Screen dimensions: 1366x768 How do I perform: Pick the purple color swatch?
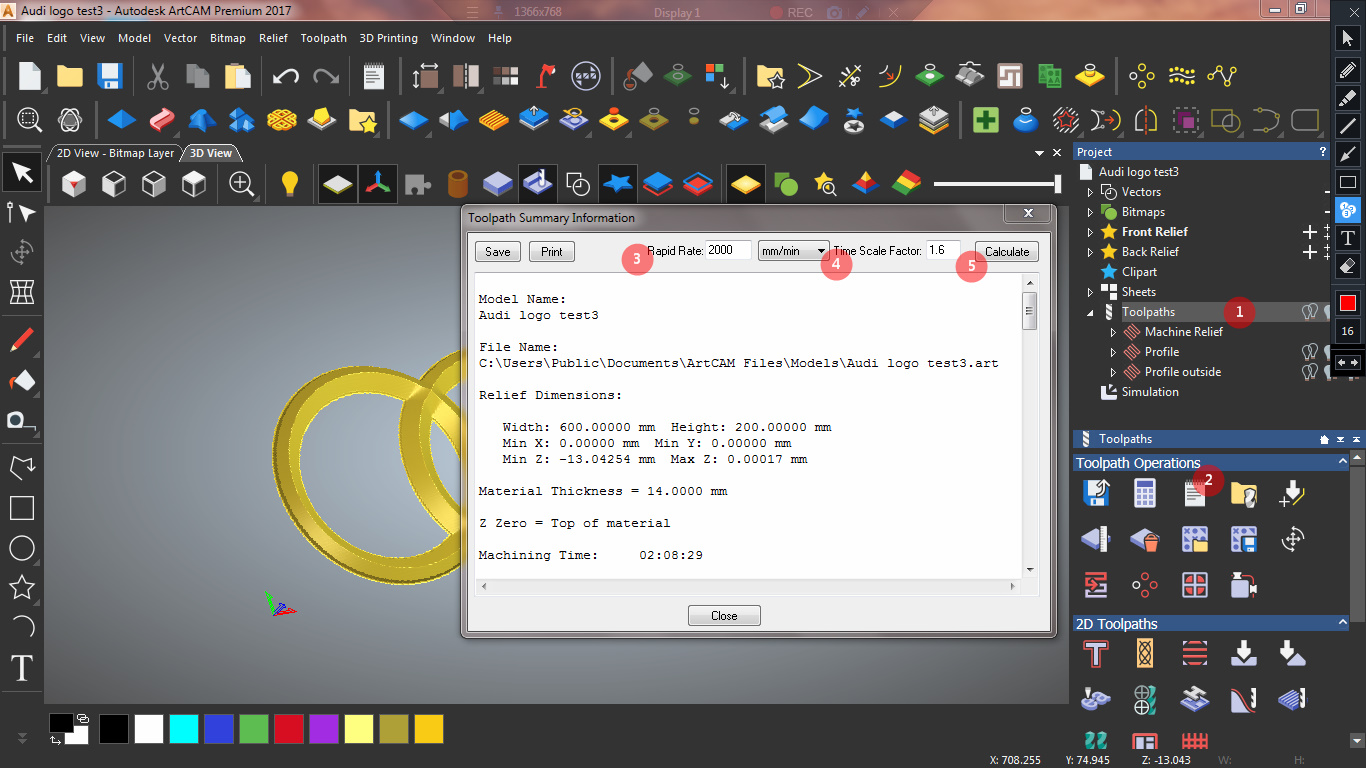(323, 729)
